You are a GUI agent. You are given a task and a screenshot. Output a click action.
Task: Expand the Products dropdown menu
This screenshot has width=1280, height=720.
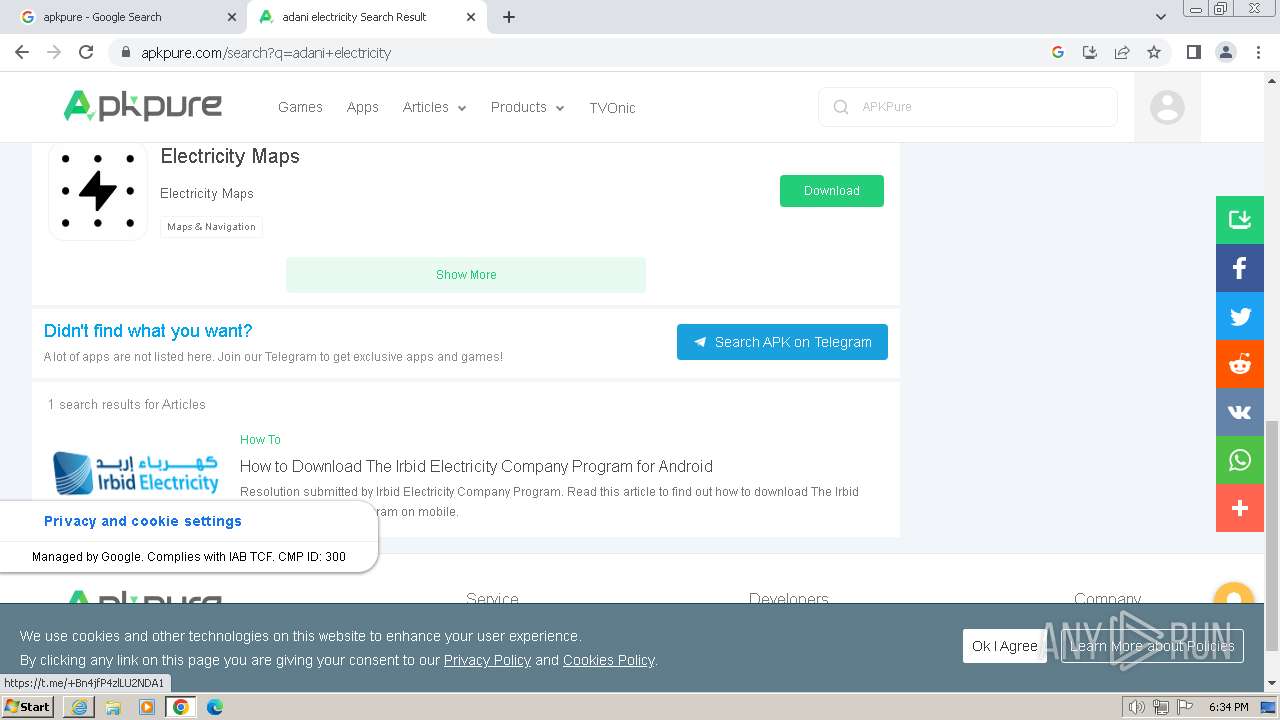(527, 107)
